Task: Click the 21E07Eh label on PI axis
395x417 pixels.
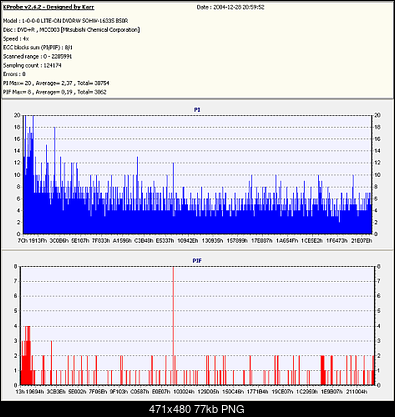Action: pos(361,241)
